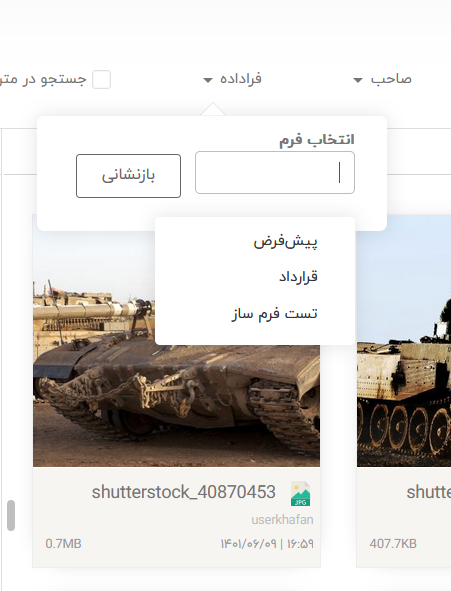
Task: Open the صاحب owner filter dropdown
Action: click(x=382, y=79)
